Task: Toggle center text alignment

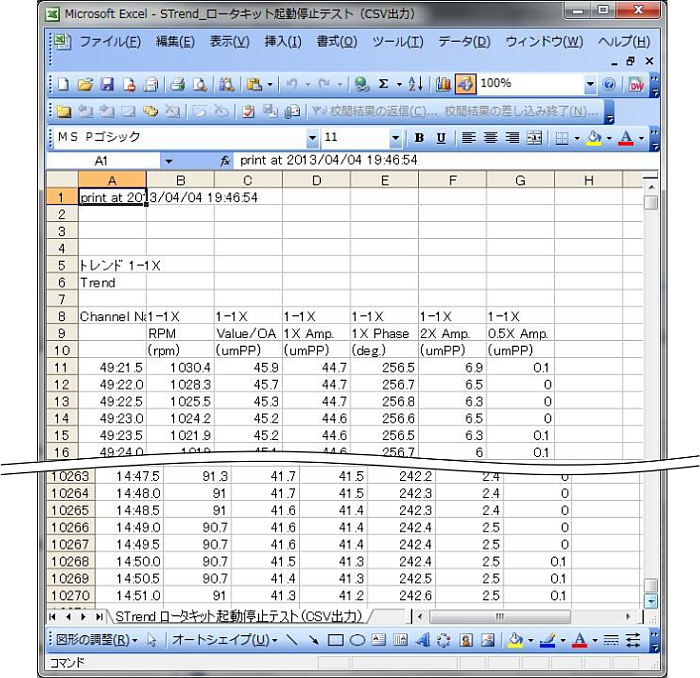Action: coord(490,138)
